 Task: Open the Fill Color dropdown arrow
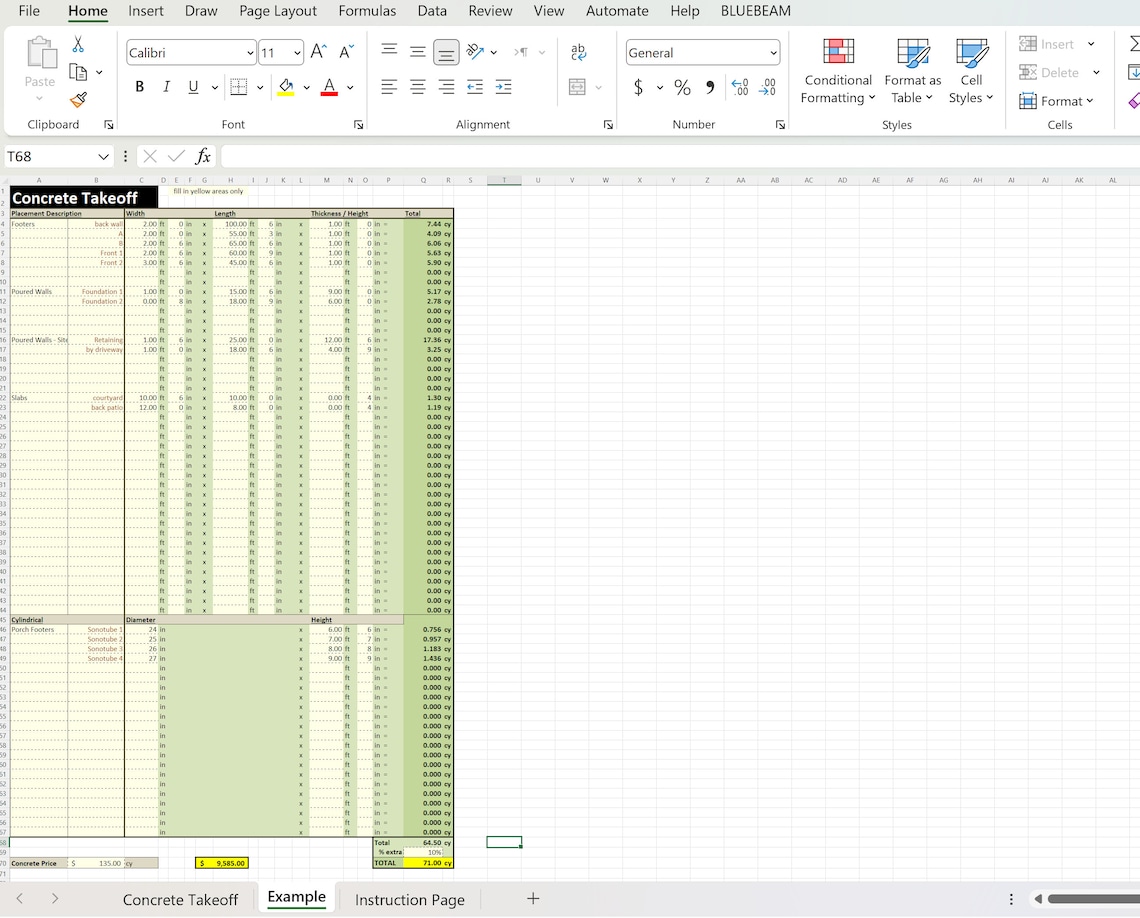(306, 88)
